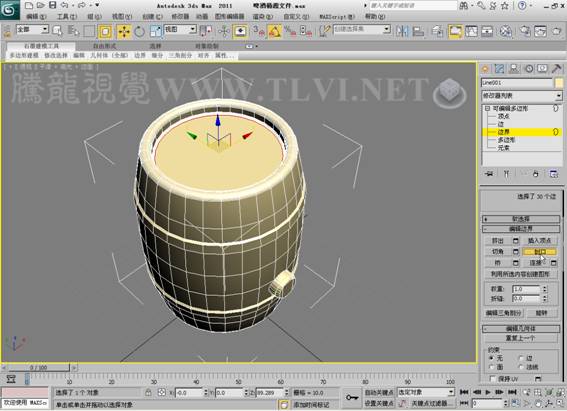Screen dimensions: 567x411
Task: Click the 3ds Max application logo button
Action: [x=9, y=10]
